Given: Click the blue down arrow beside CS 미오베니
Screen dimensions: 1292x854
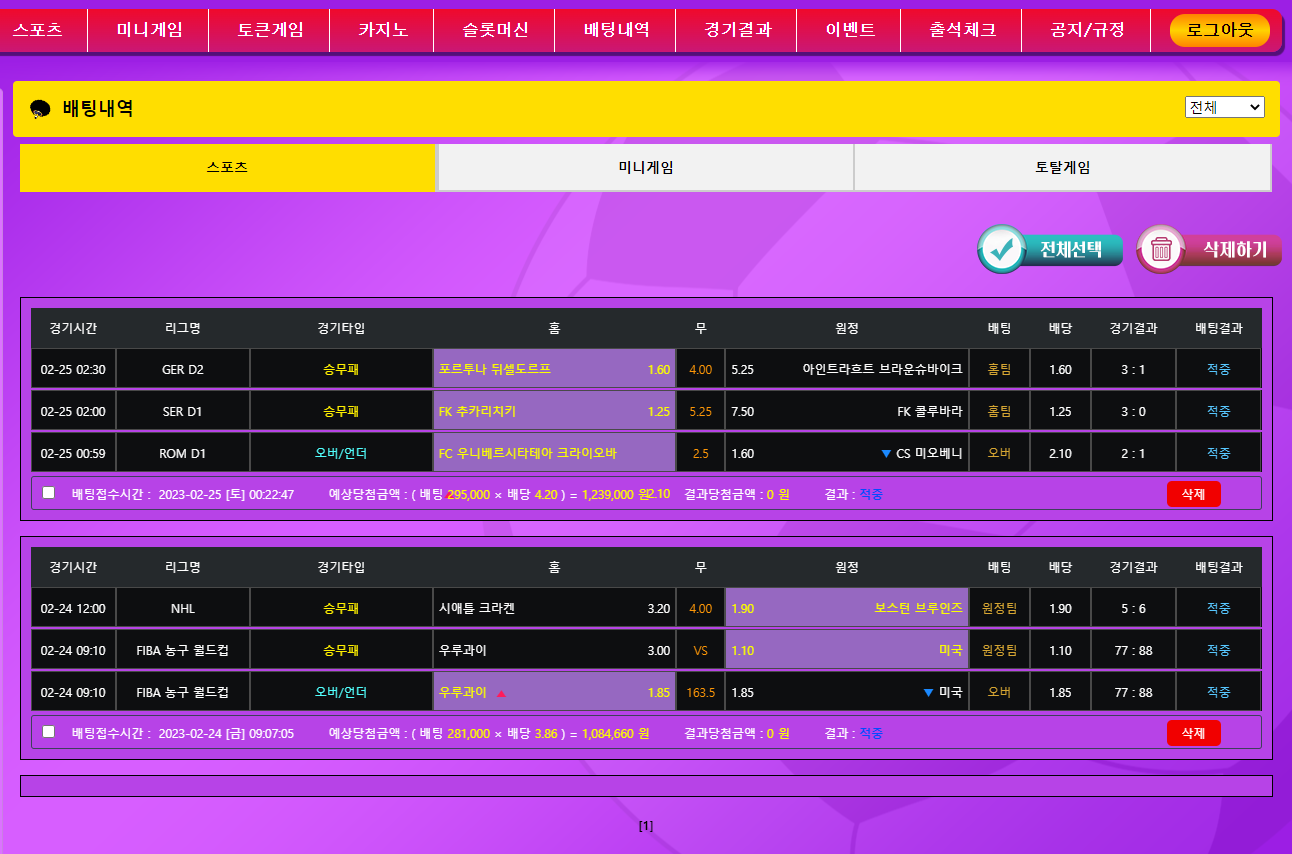Looking at the screenshot, I should (x=886, y=454).
